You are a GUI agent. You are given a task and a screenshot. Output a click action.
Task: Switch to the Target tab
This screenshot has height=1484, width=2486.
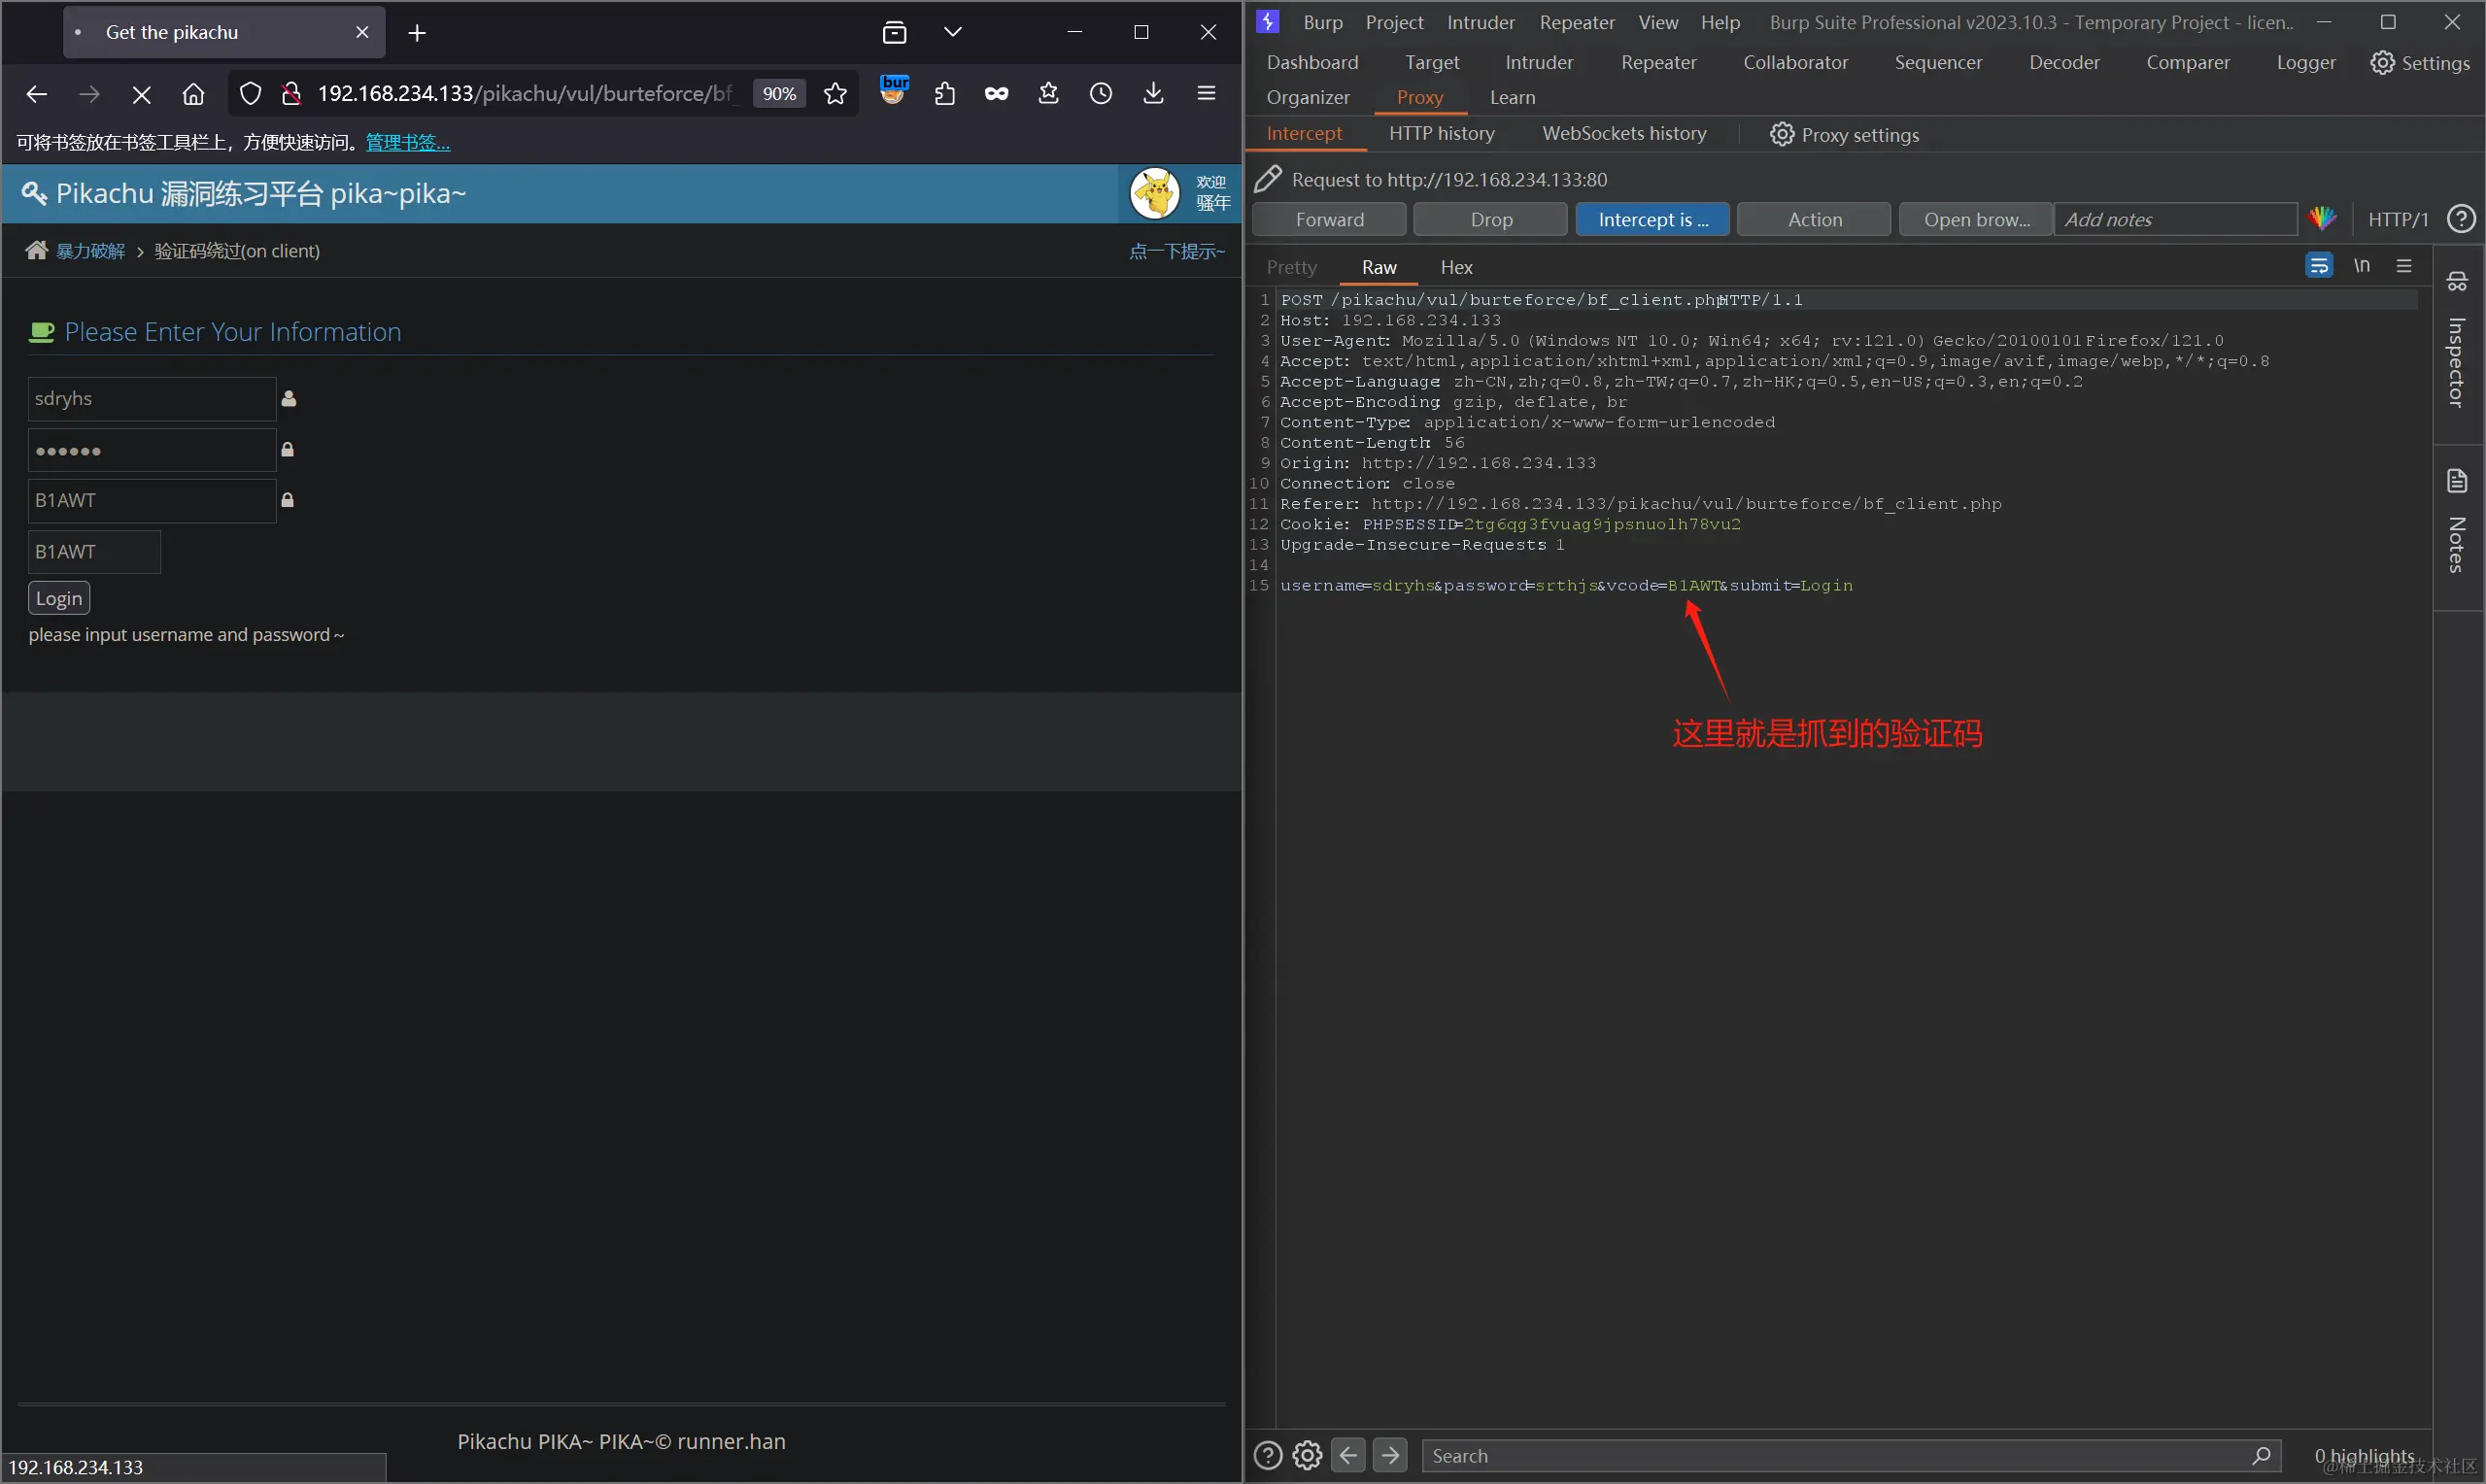pos(1432,62)
